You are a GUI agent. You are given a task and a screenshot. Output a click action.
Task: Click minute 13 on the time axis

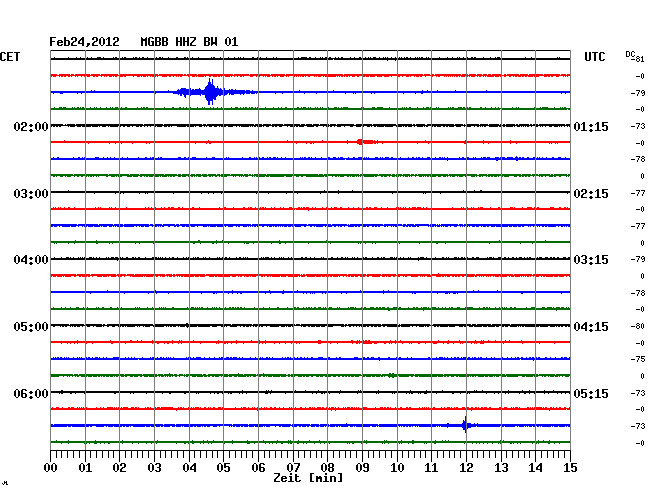click(501, 467)
